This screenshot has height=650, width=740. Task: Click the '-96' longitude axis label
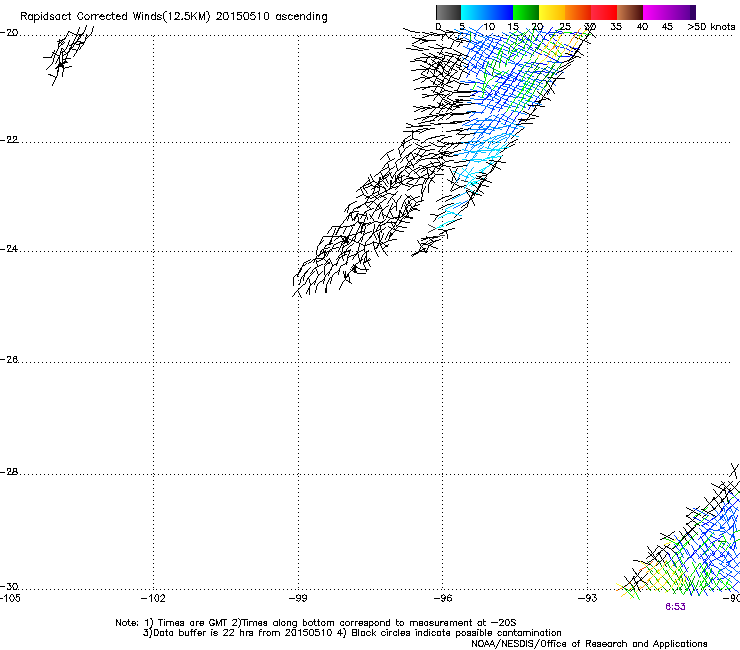[x=443, y=598]
